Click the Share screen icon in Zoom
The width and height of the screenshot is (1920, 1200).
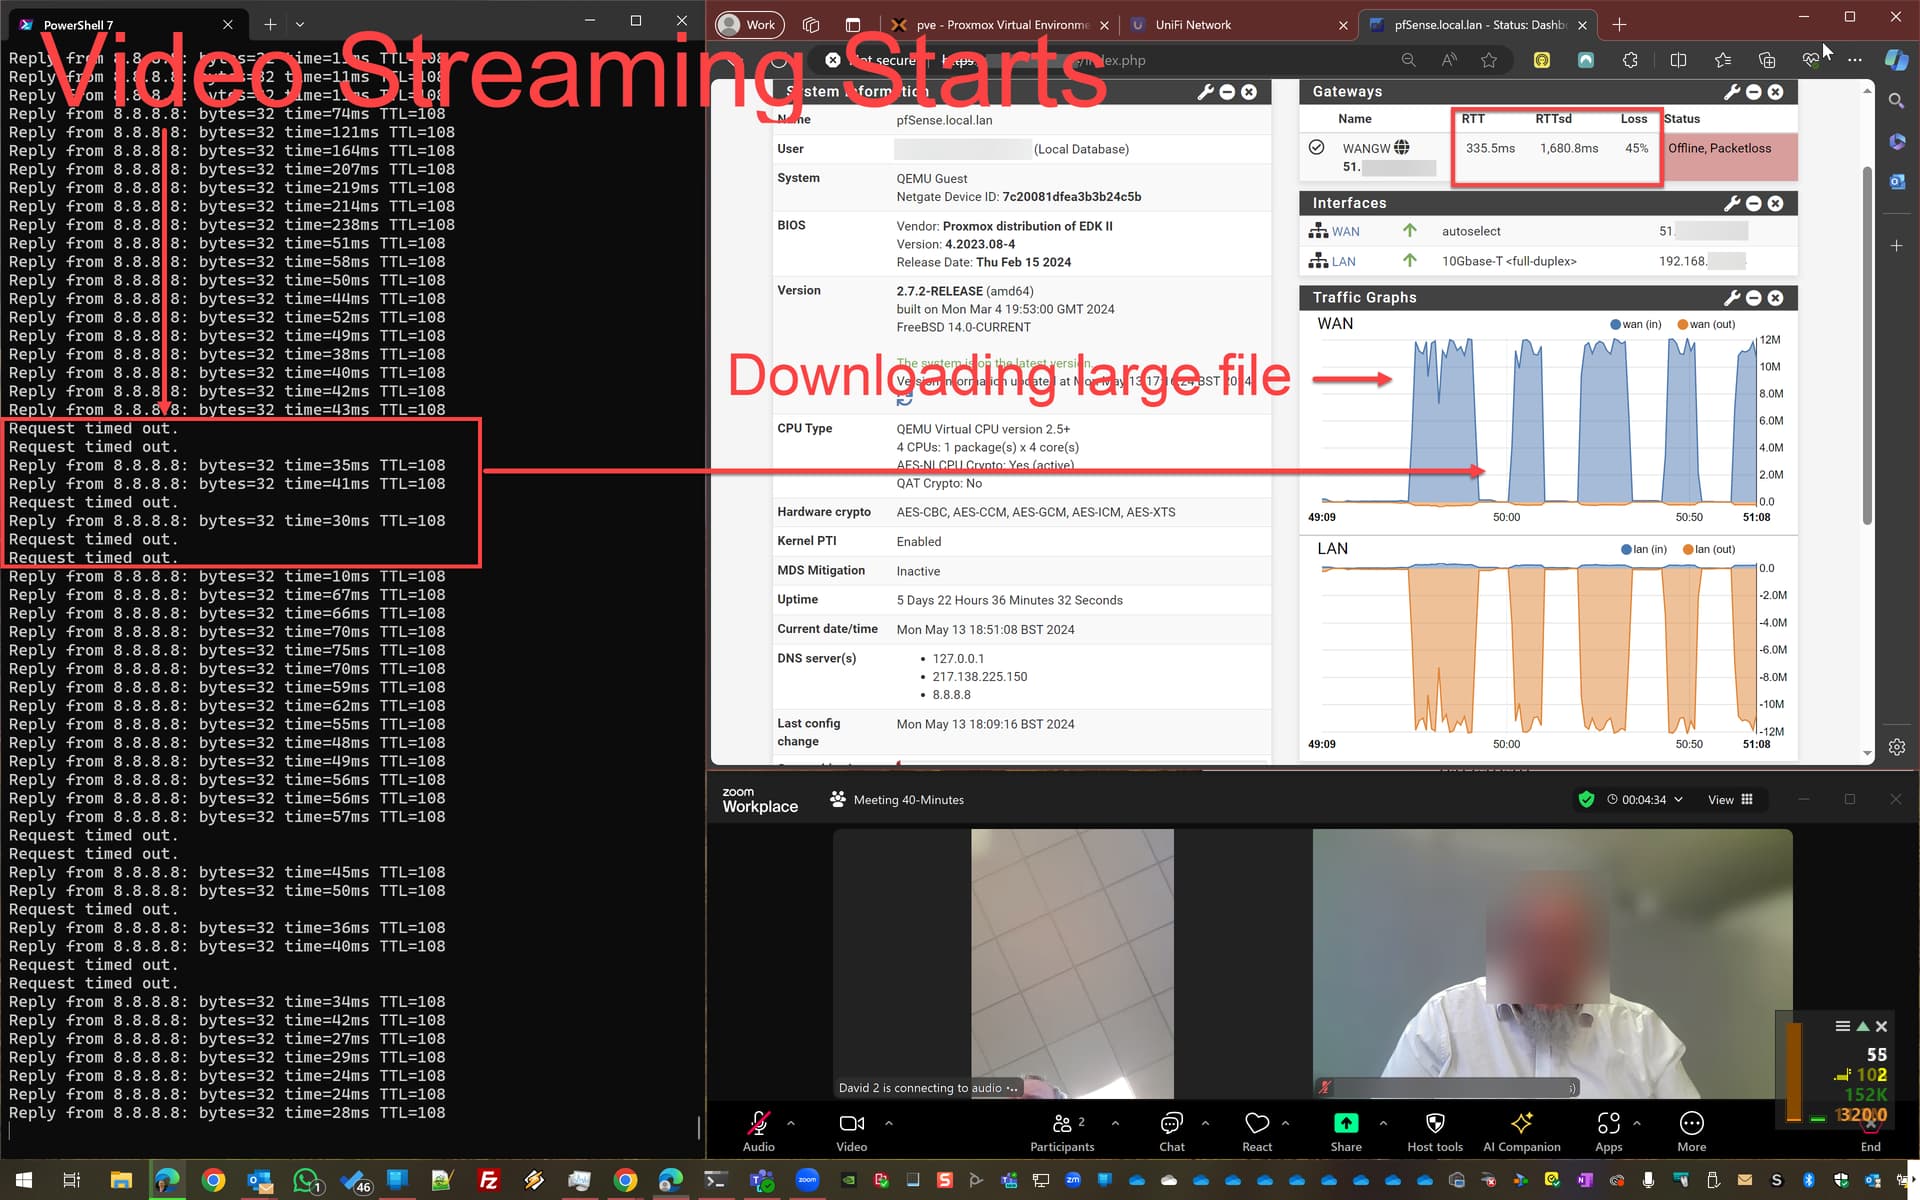point(1345,1124)
